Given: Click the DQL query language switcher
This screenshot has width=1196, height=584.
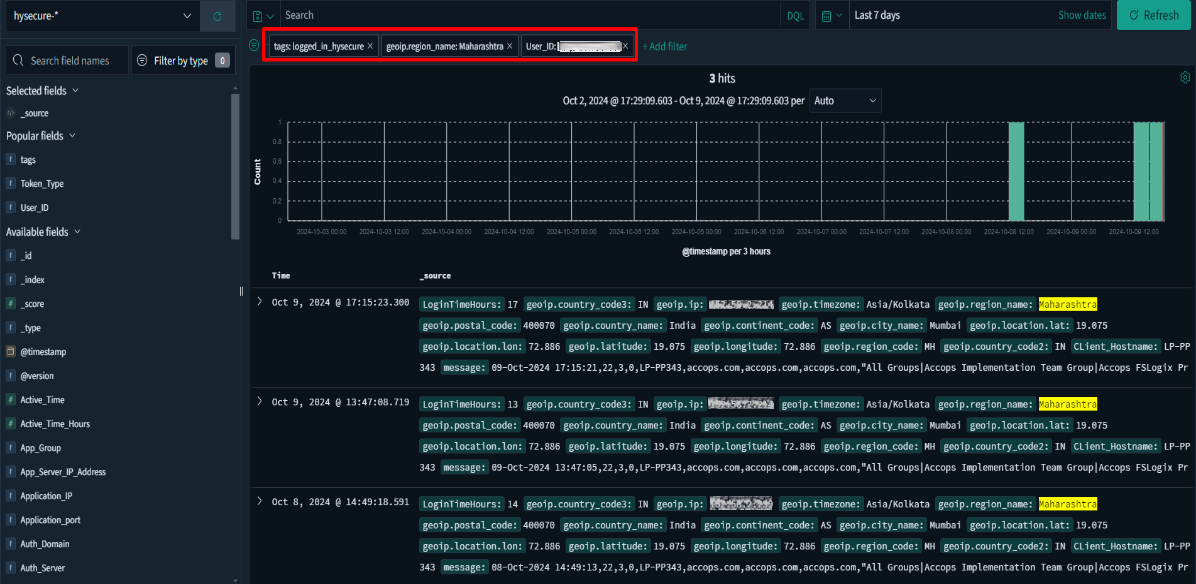Looking at the screenshot, I should [x=795, y=16].
